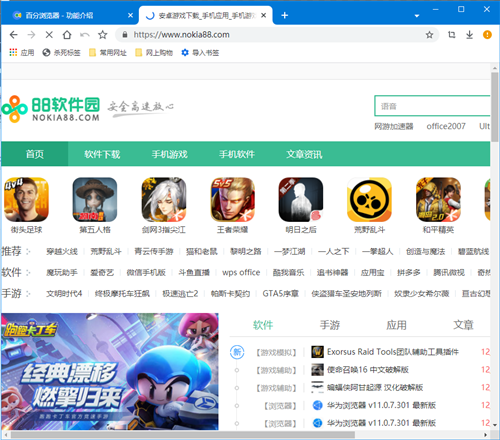Screen dimensions: 500x440
Task: Stop page loading with the X button
Action: (x=49, y=35)
